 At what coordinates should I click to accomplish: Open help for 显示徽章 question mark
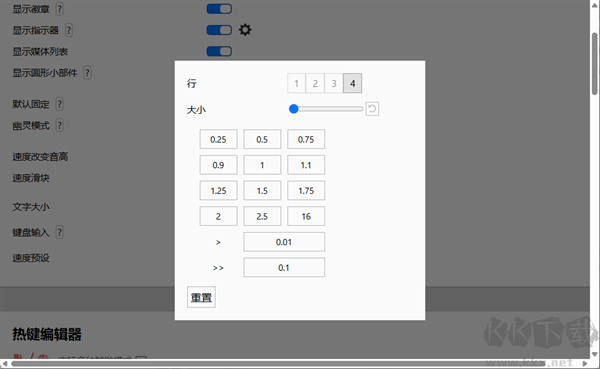59,9
